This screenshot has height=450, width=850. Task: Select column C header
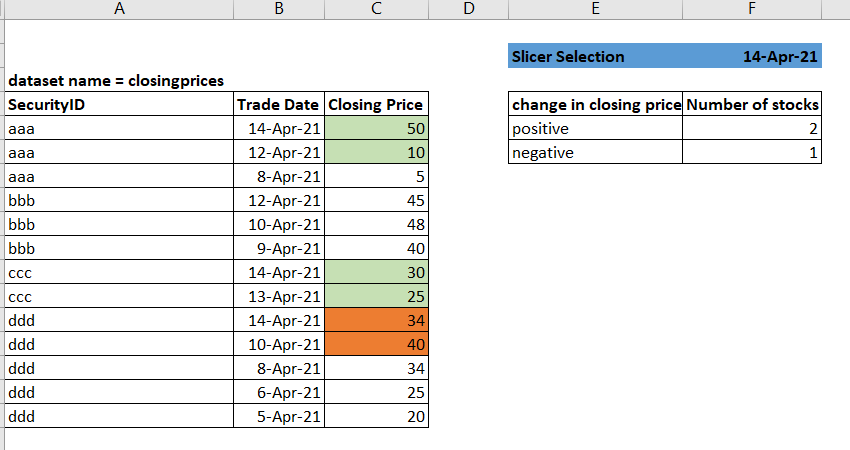point(376,9)
